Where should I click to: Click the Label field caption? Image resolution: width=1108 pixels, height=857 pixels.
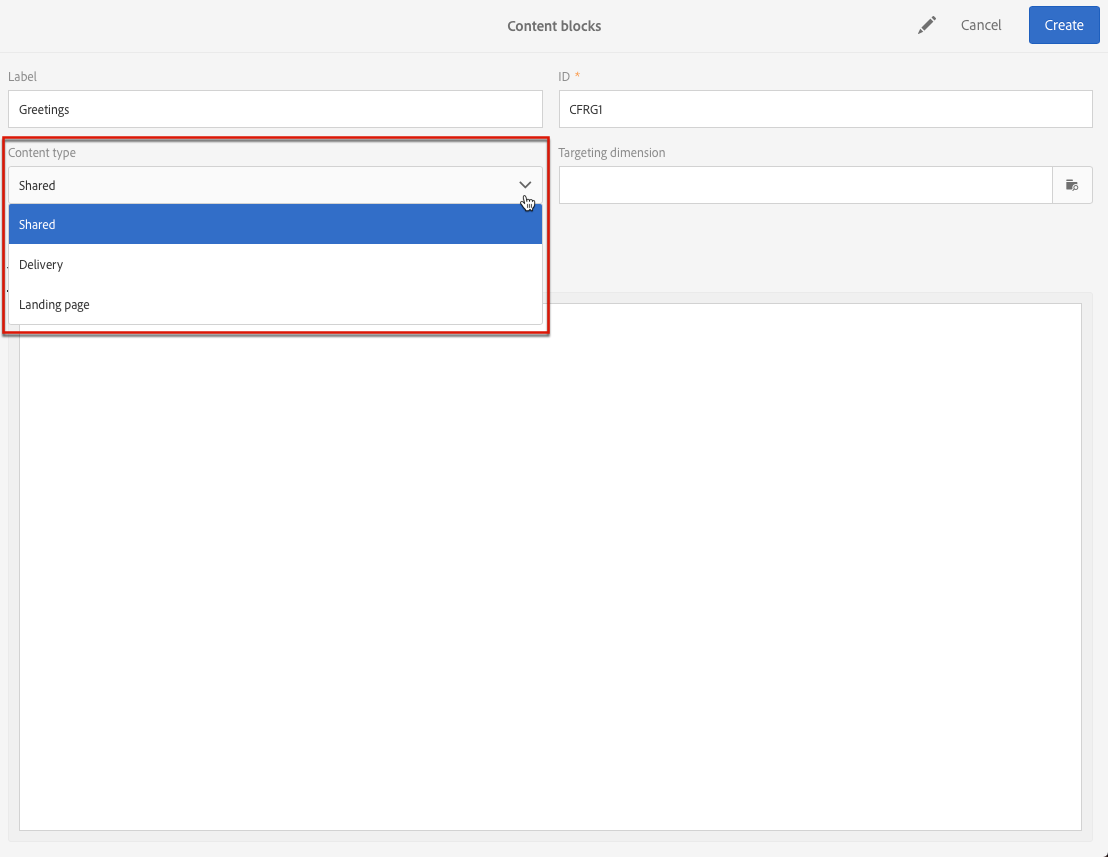click(x=23, y=76)
